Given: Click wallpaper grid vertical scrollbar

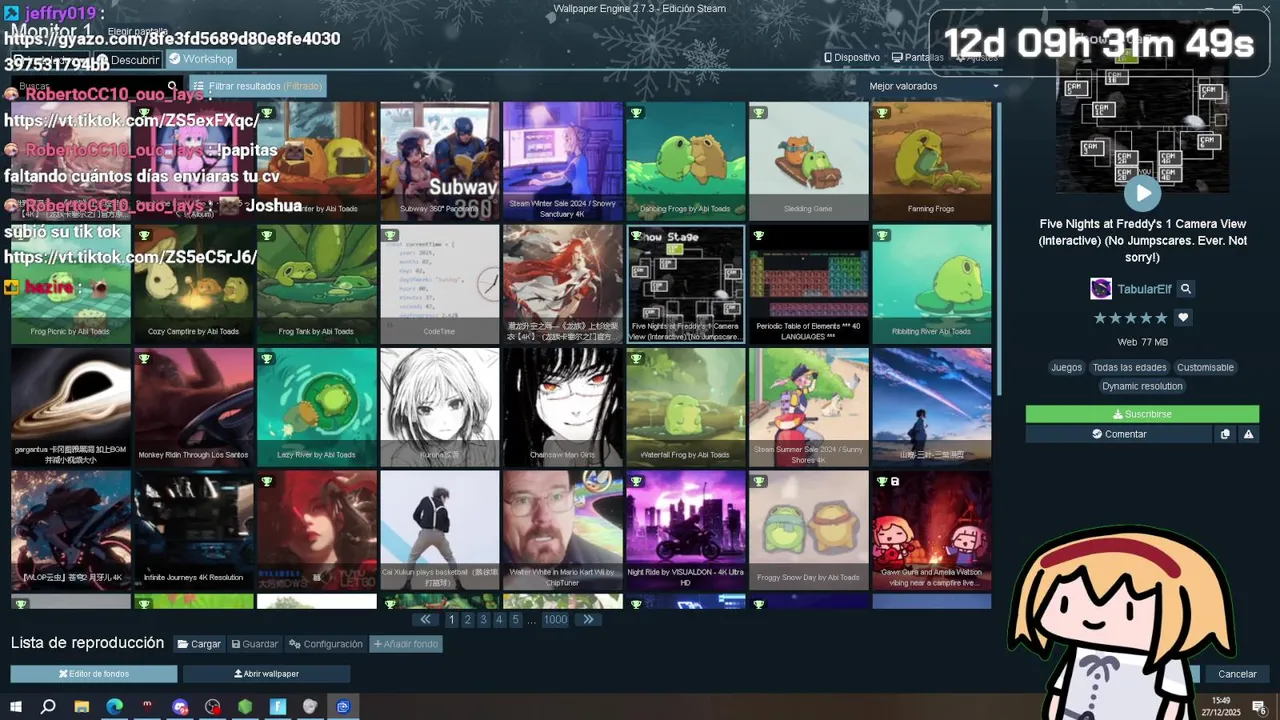Looking at the screenshot, I should coord(997,250).
